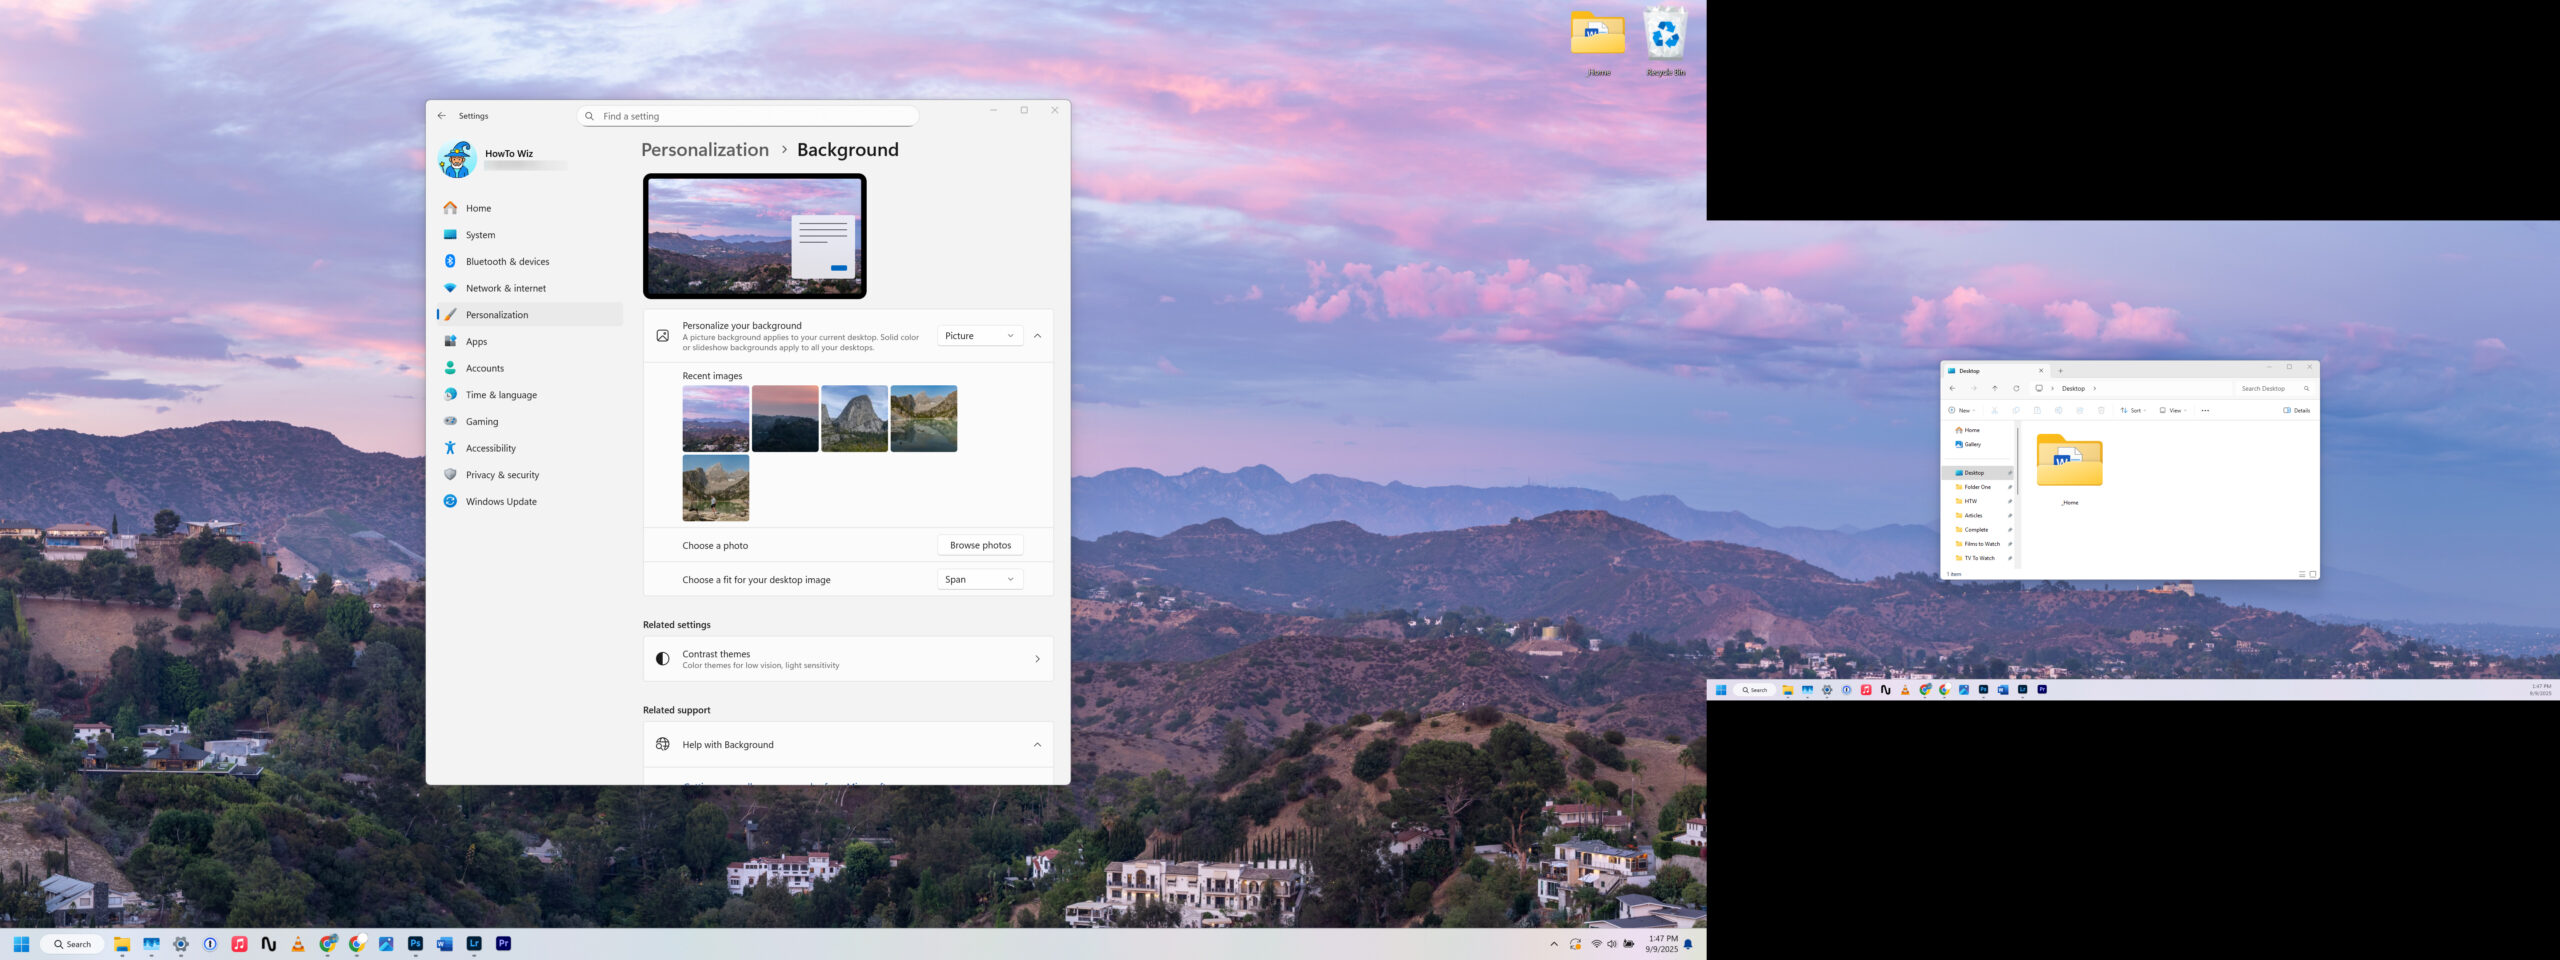Select the second recent image thumbnail
Screen dimensions: 2560x960
point(785,419)
